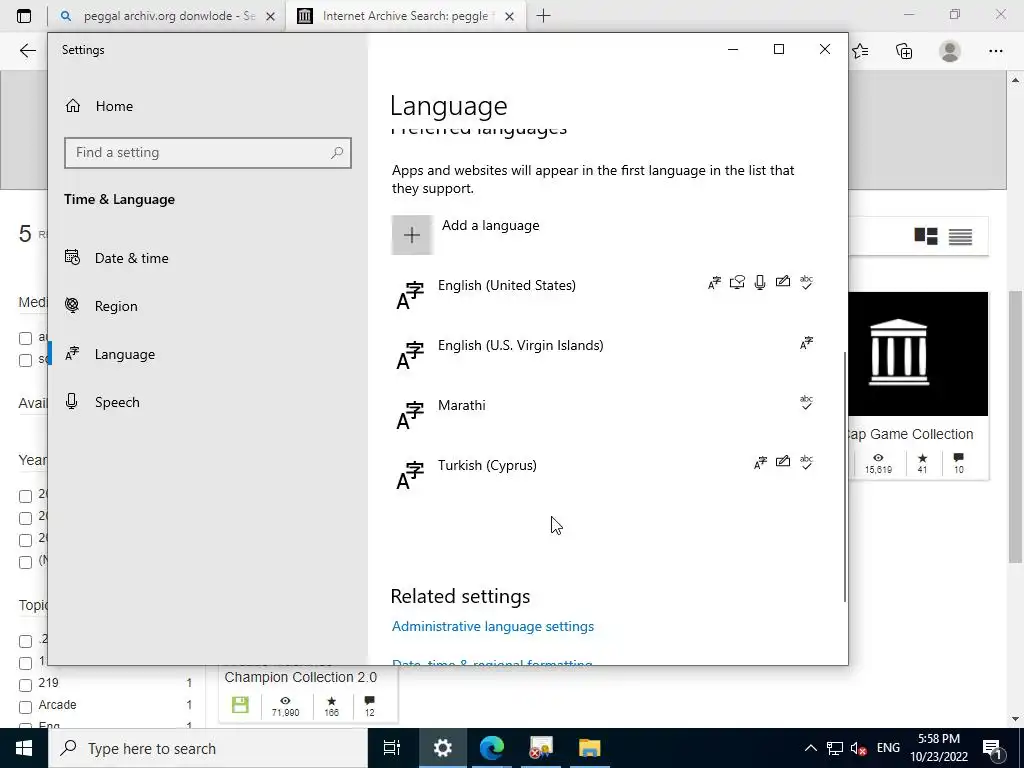Click spell-check abc icon for English (United States)
Viewport: 1024px width, 768px height.
(x=807, y=282)
